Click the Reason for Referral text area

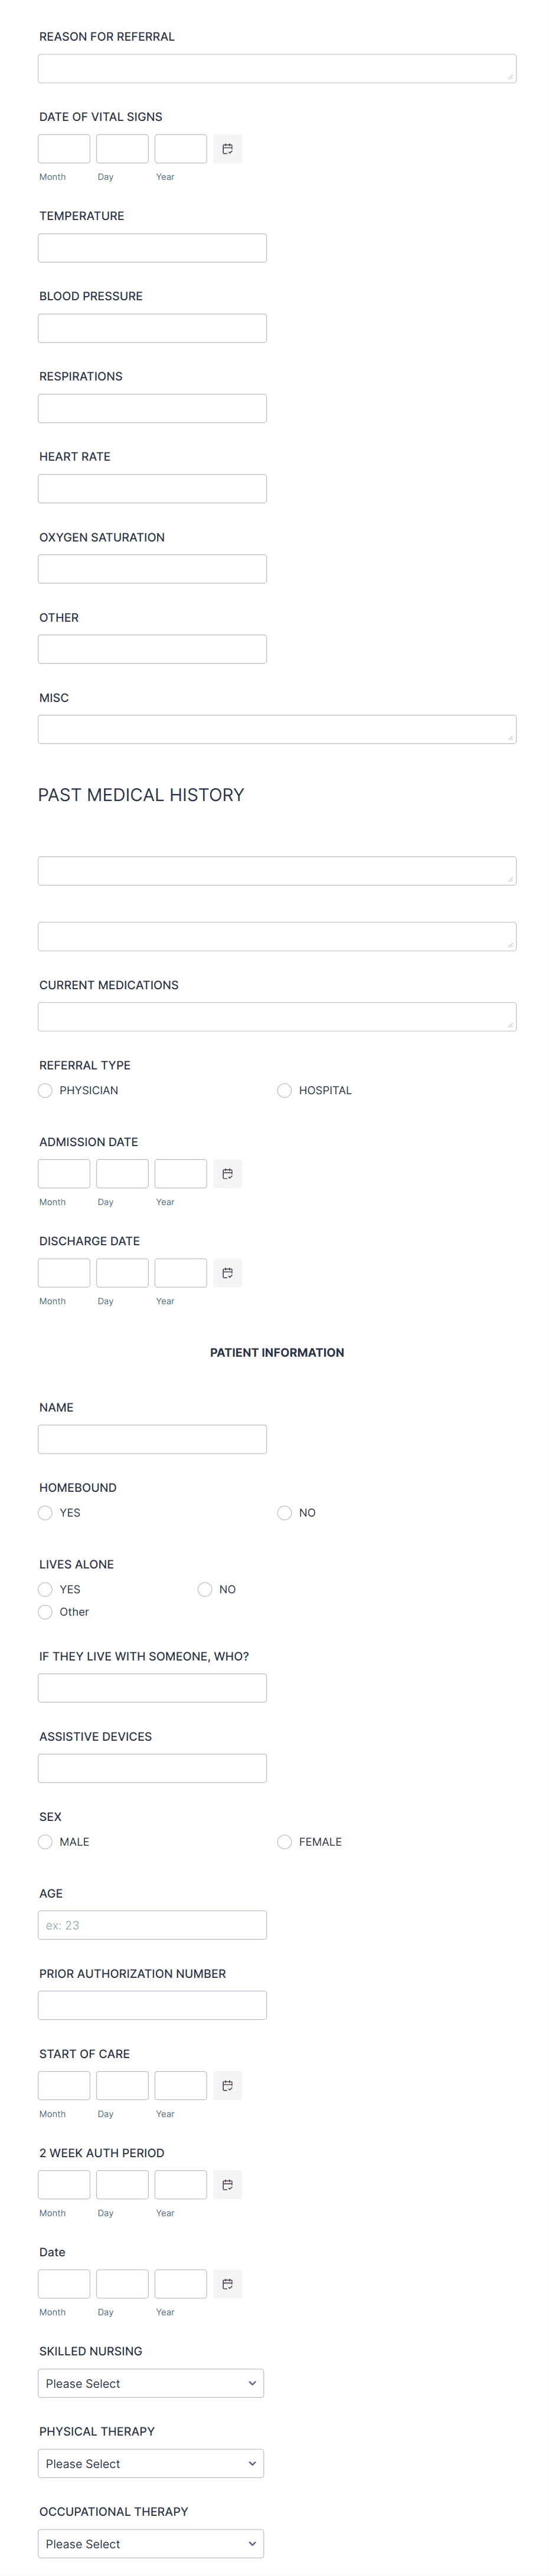tap(276, 68)
